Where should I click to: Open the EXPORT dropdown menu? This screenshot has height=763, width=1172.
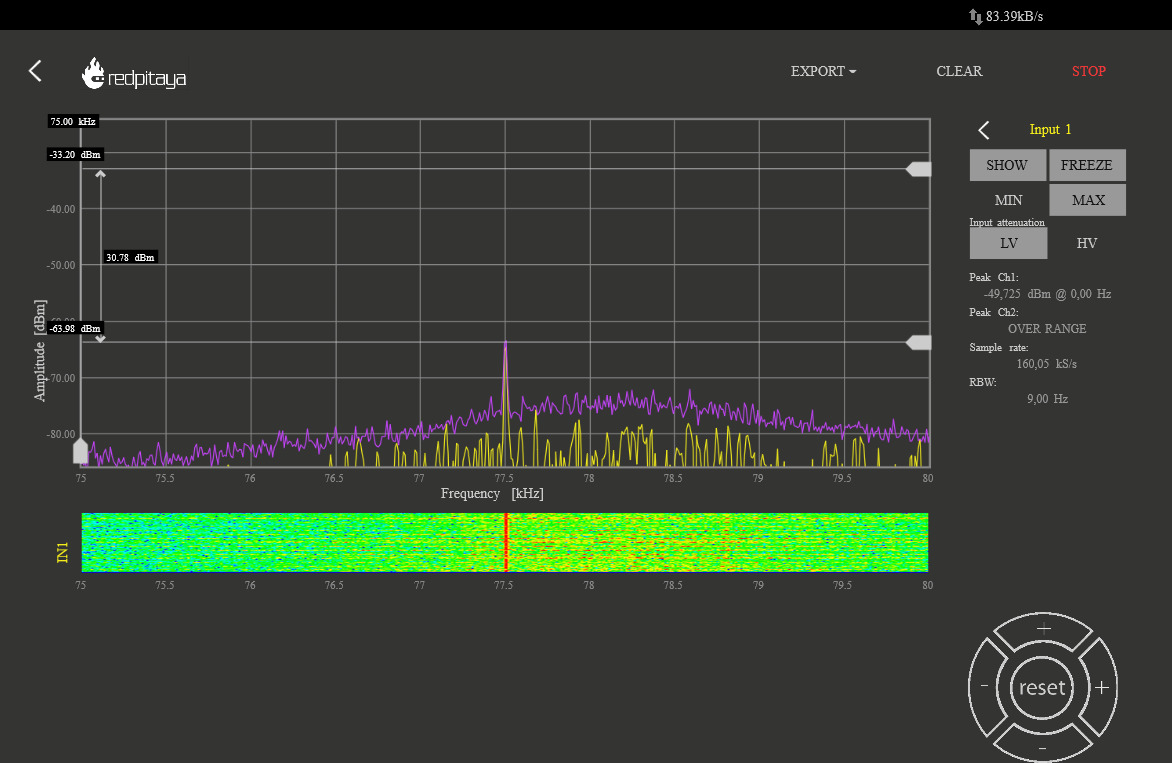pyautogui.click(x=823, y=71)
